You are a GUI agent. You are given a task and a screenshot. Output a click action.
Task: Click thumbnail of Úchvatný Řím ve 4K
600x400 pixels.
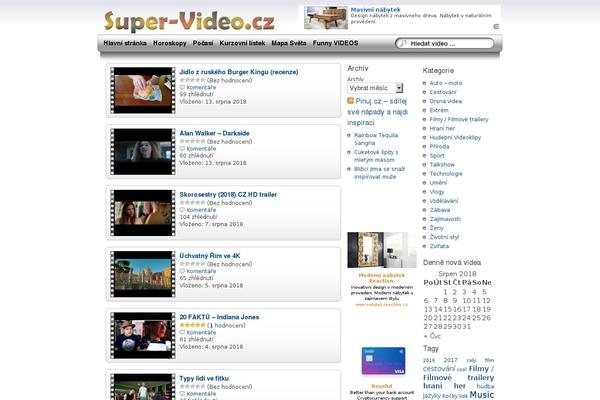click(x=143, y=274)
